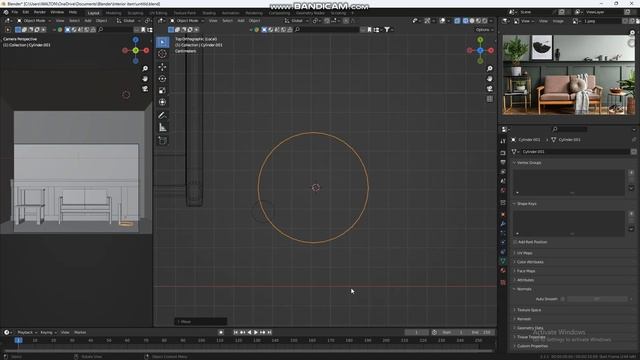Select the Add Cube tool in viewport toolbar
640x360 pixels.
[x=162, y=141]
